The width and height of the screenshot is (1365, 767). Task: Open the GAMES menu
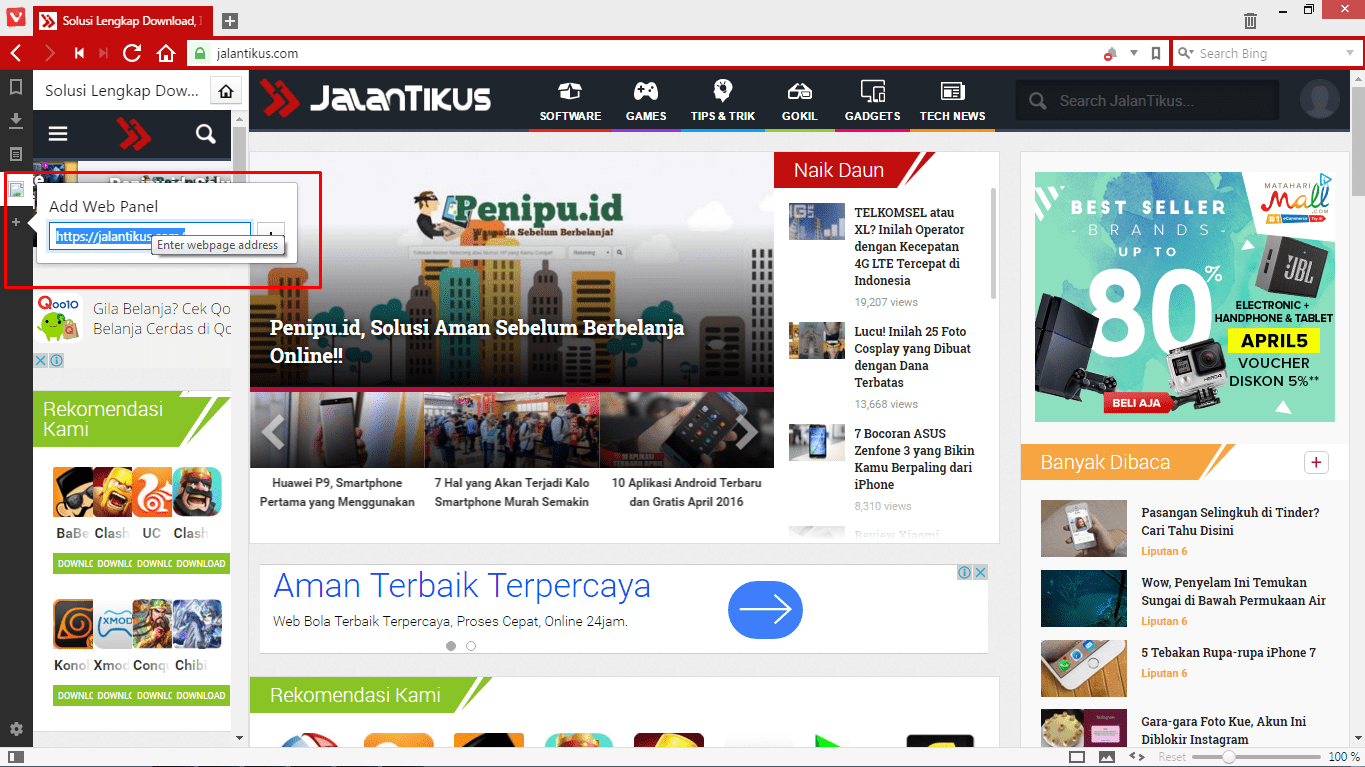(646, 102)
